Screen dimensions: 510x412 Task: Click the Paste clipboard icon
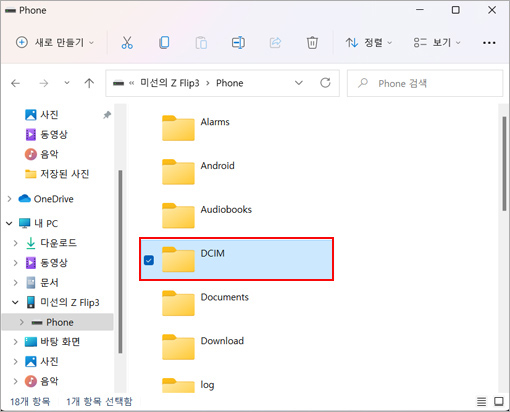point(201,43)
